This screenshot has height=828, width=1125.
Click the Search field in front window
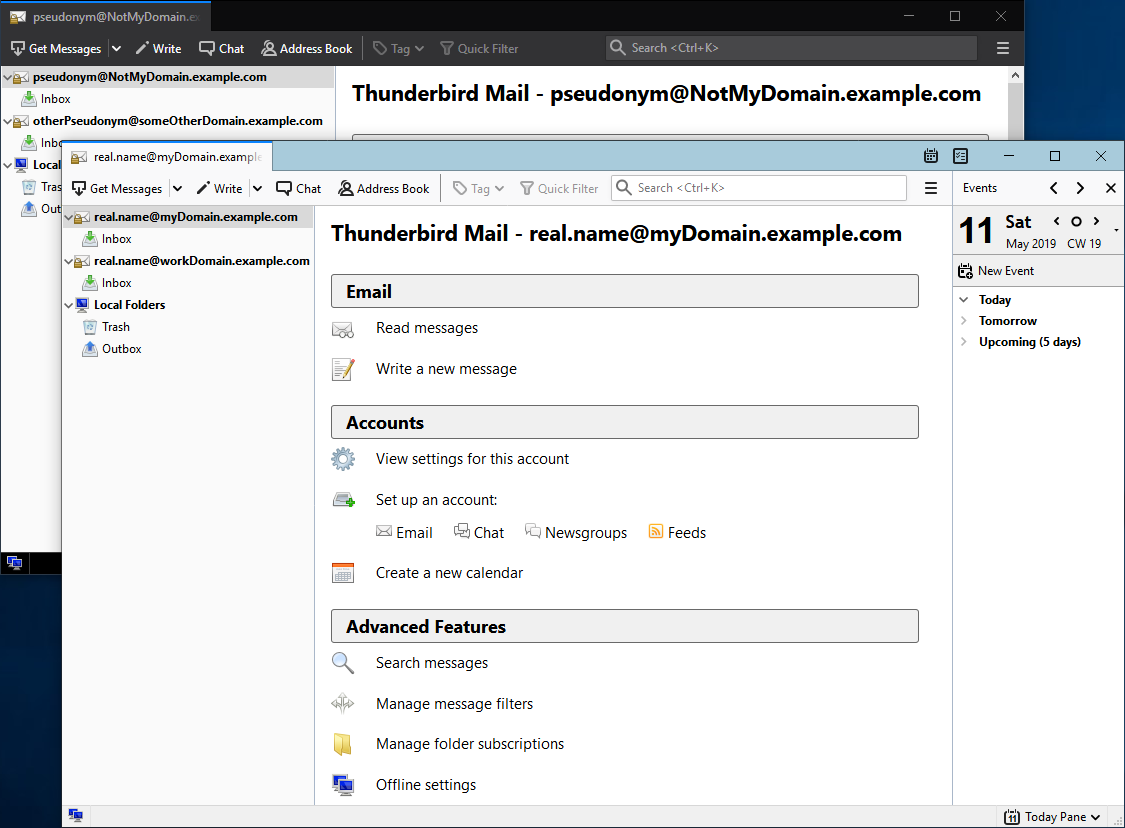point(760,188)
